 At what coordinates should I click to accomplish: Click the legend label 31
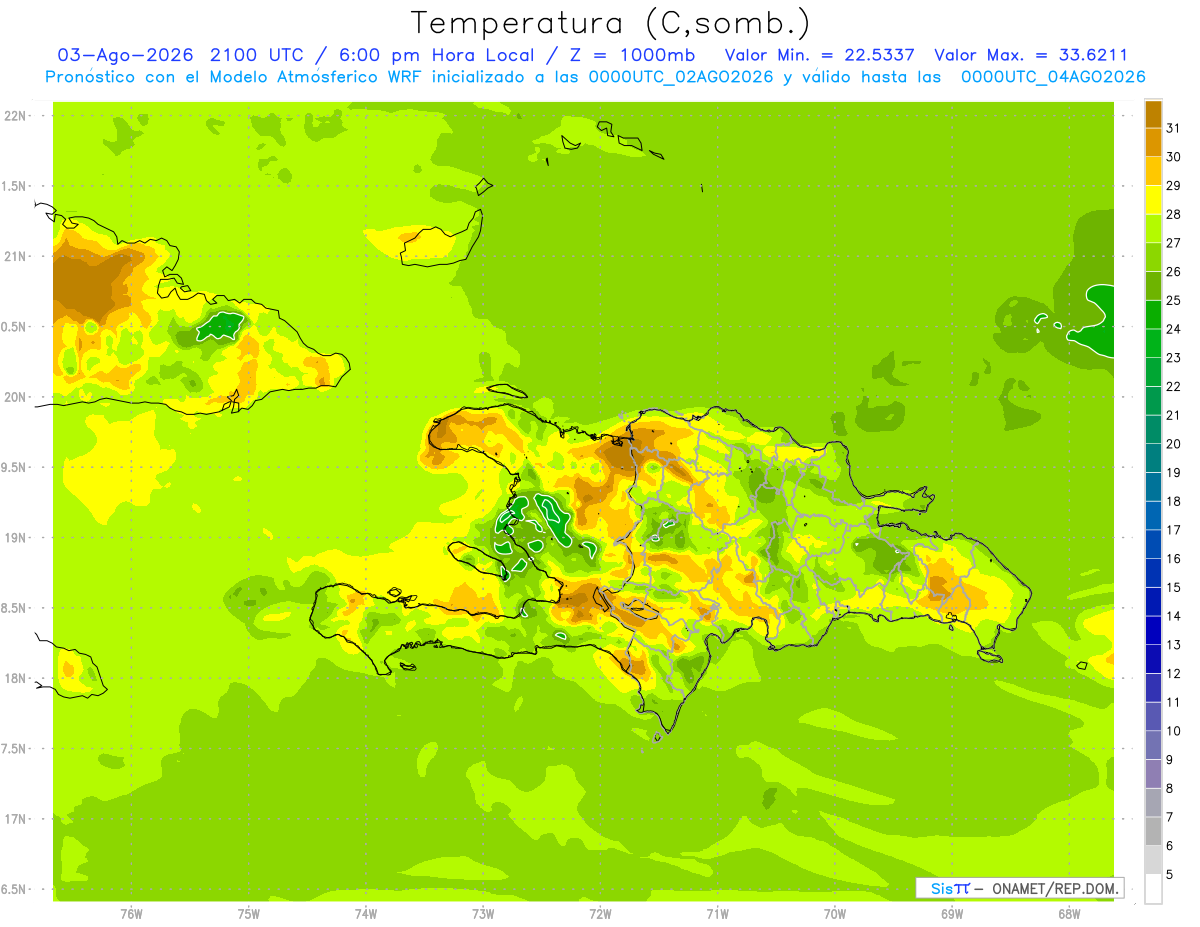click(x=1173, y=128)
